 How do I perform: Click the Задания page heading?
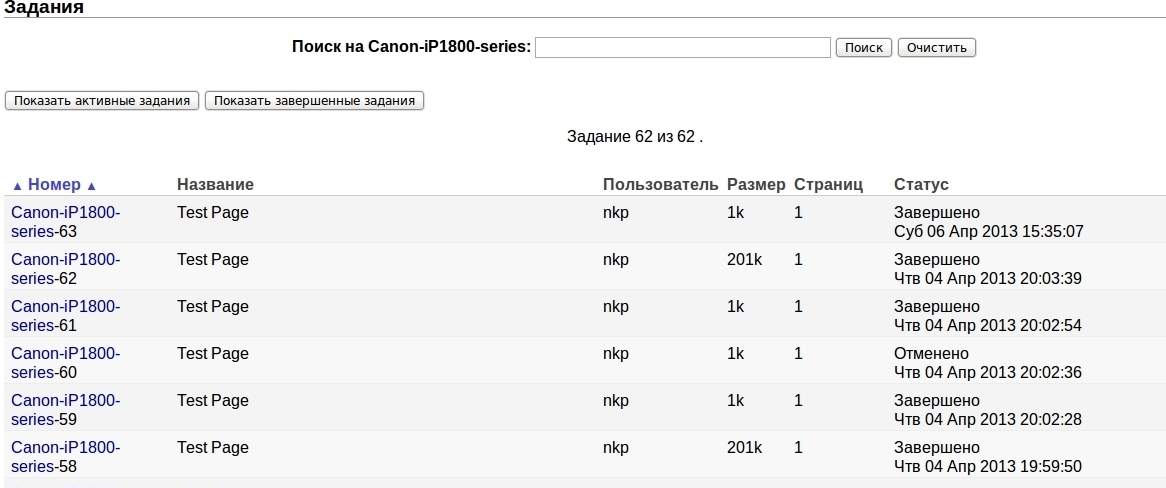[x=44, y=8]
